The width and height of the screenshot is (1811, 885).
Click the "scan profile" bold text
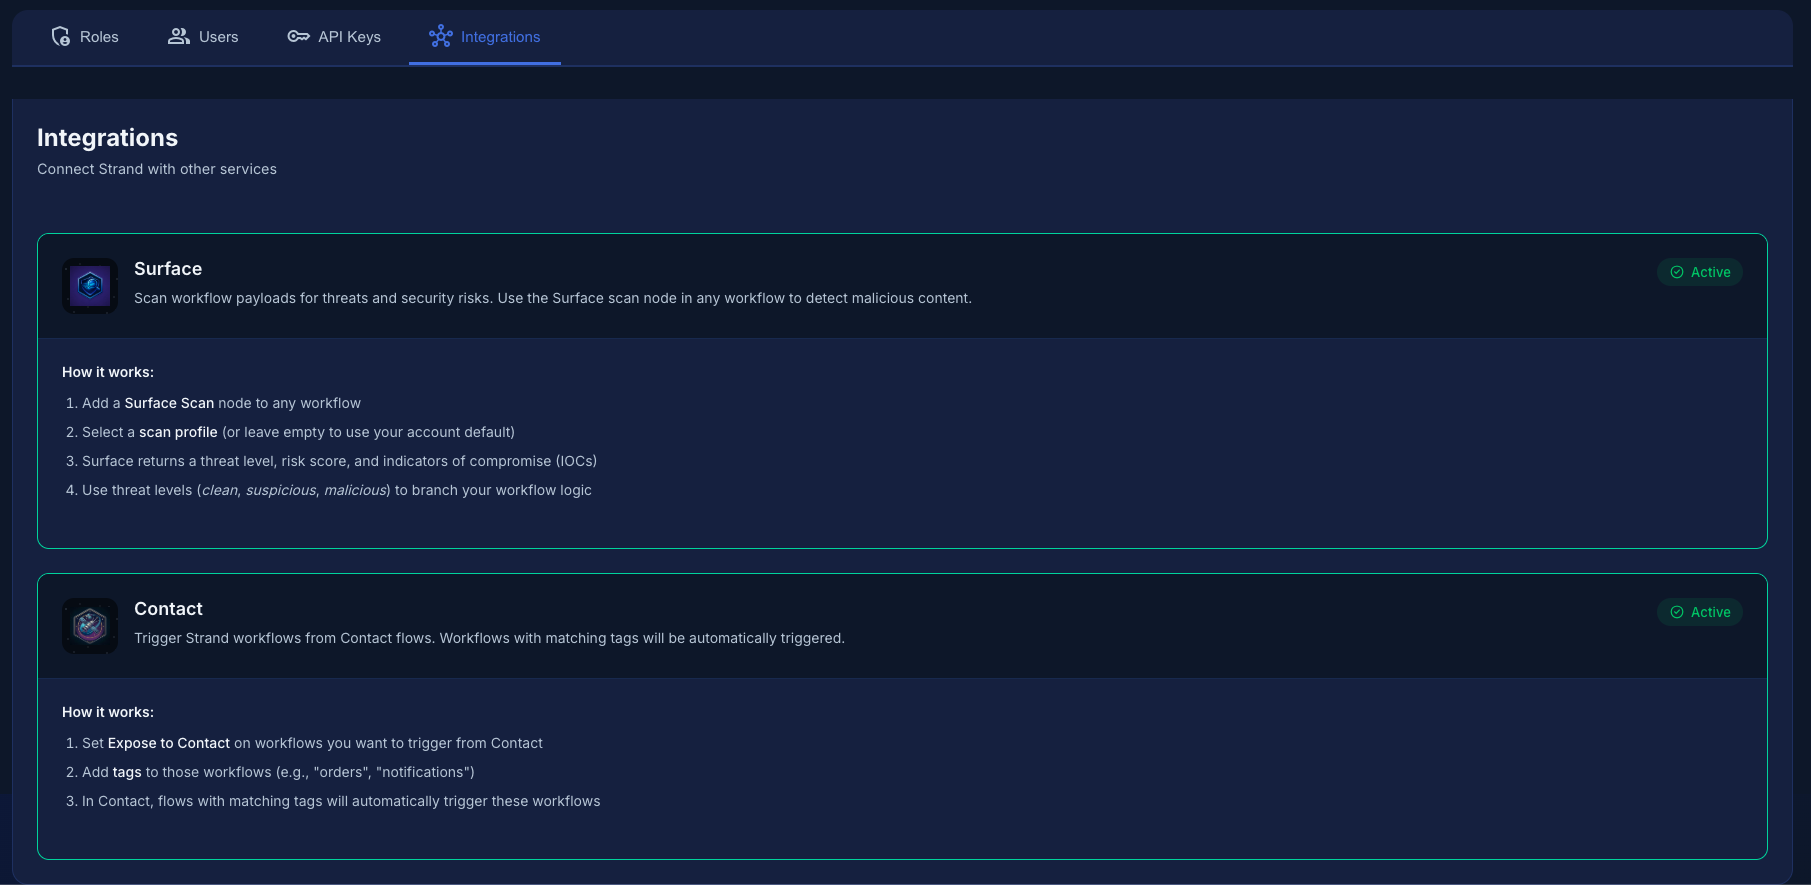pyautogui.click(x=178, y=432)
